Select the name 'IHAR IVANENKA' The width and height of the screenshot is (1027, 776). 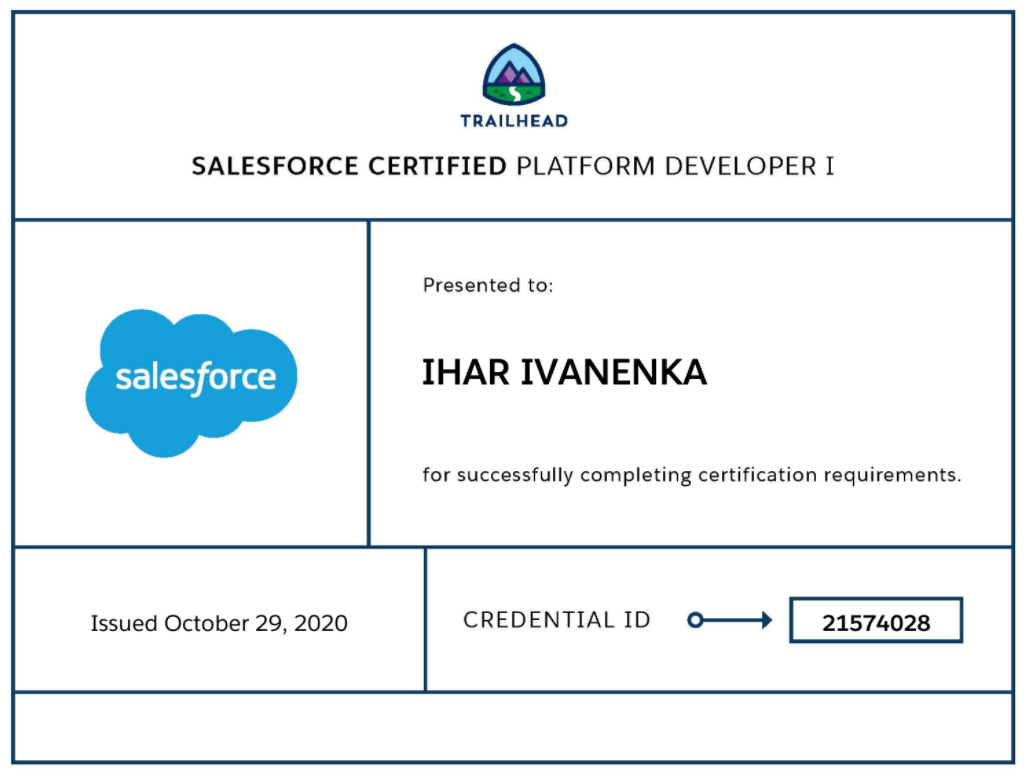tap(565, 373)
